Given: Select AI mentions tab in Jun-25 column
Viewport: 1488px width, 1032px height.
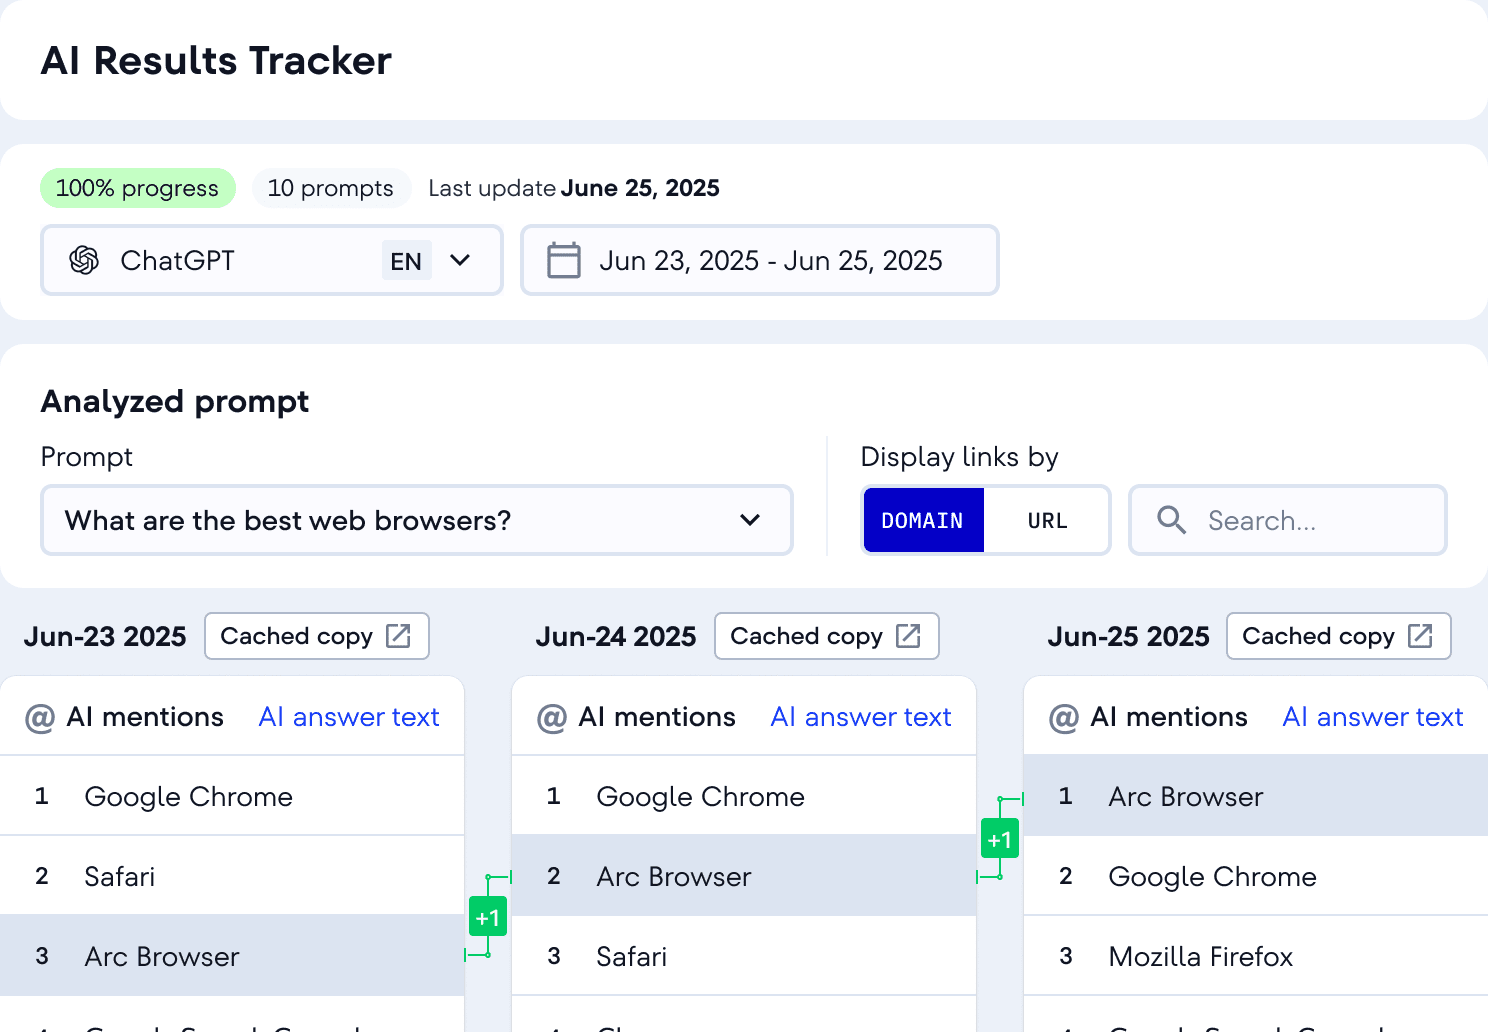Looking at the screenshot, I should coord(1168,717).
